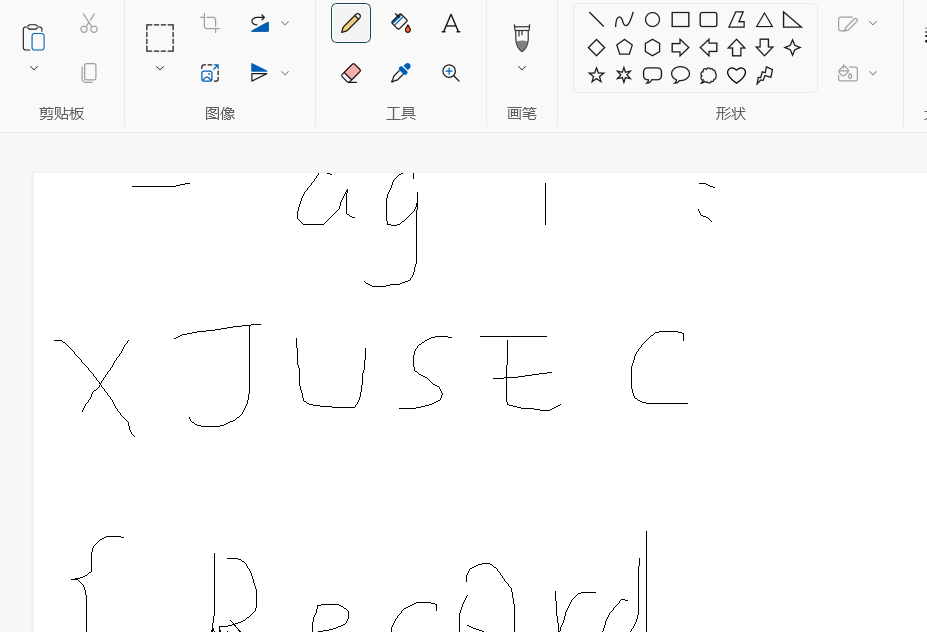Click the Magnifier zoom tool
The height and width of the screenshot is (632, 927).
tap(451, 73)
